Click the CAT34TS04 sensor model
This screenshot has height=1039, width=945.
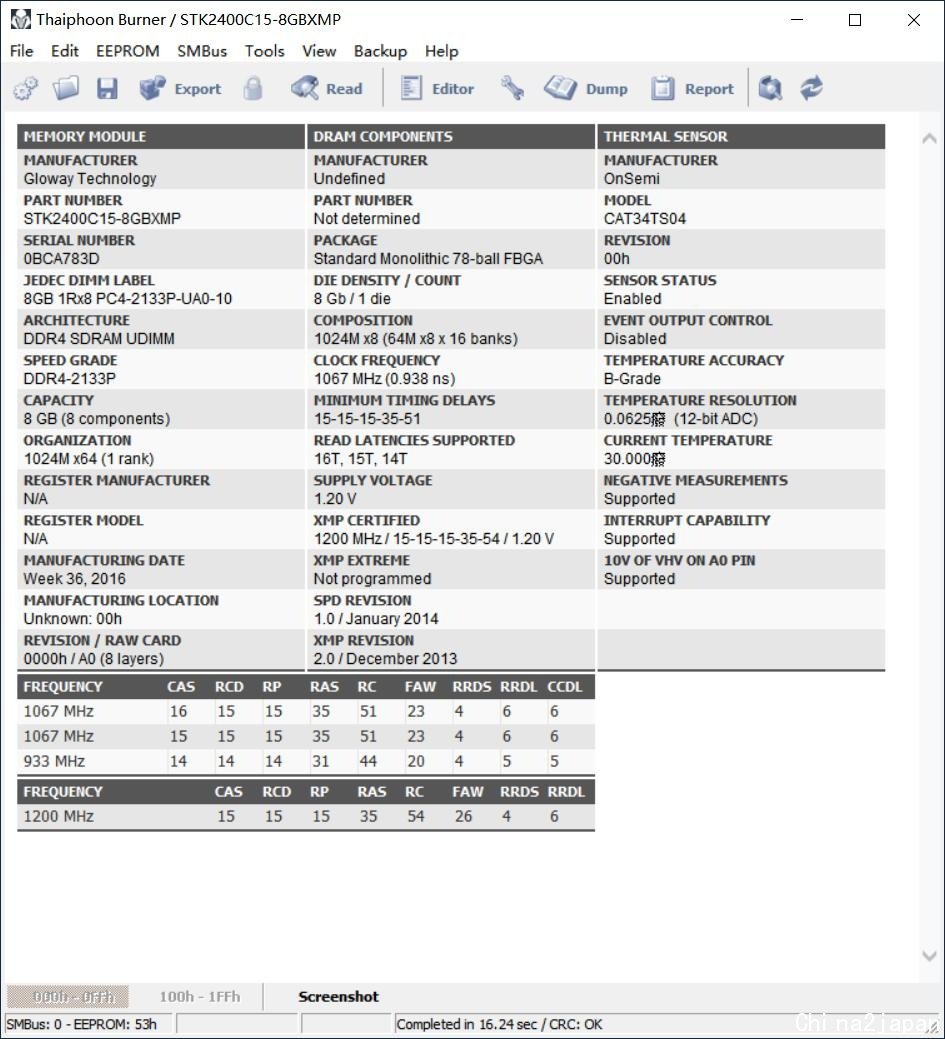pyautogui.click(x=645, y=219)
